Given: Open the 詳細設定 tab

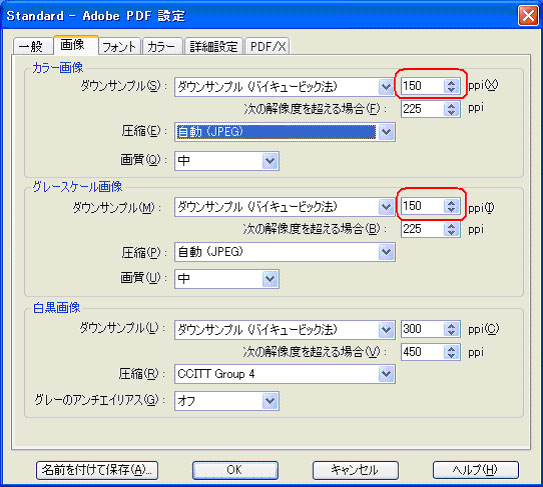Looking at the screenshot, I should [214, 46].
